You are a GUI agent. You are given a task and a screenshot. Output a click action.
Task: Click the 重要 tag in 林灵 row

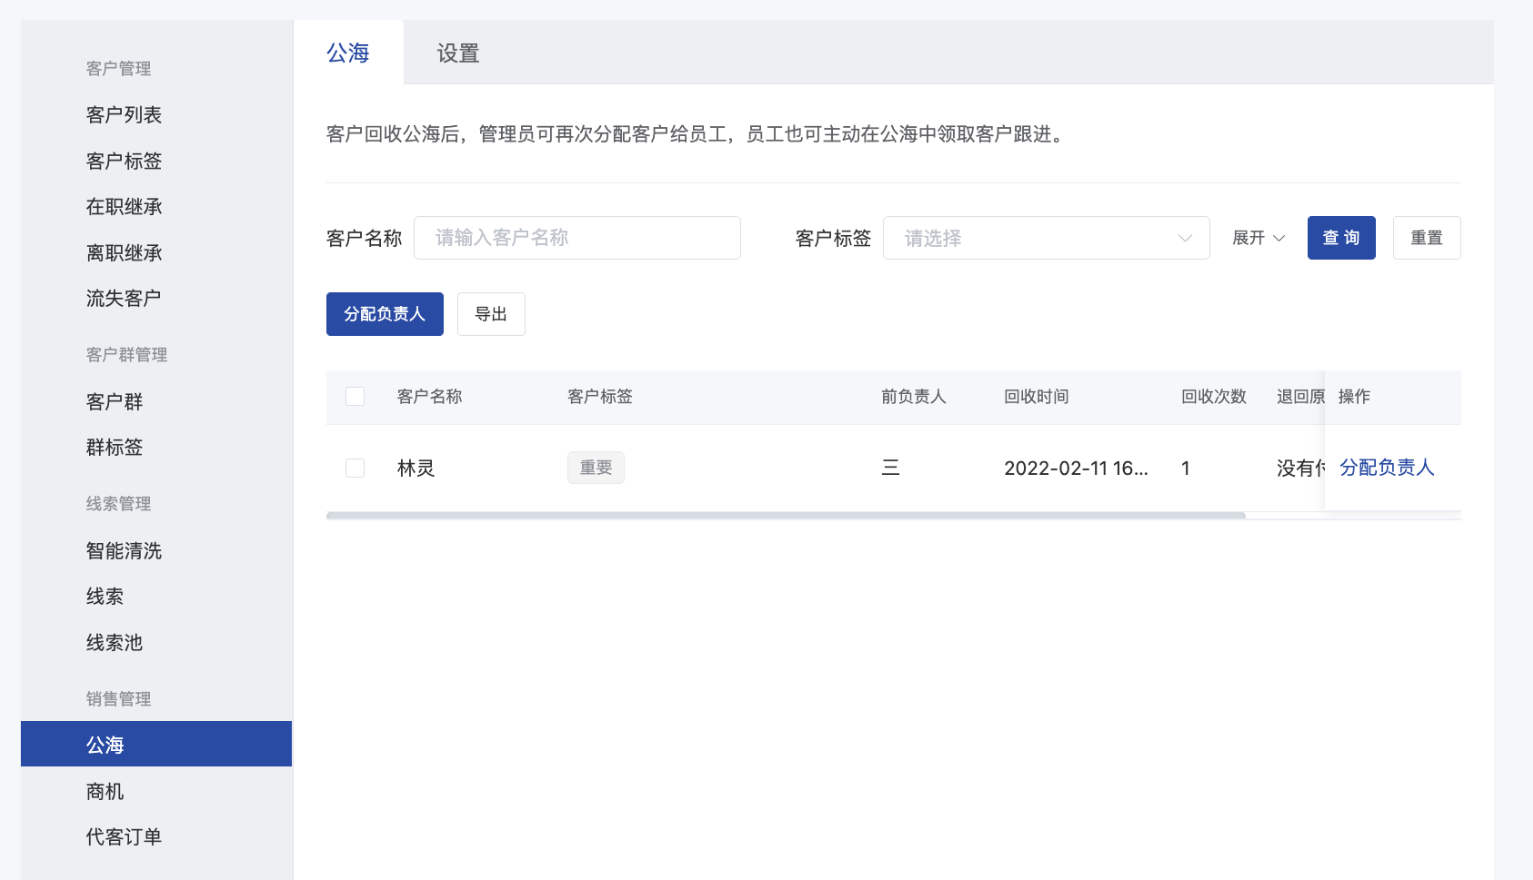click(596, 468)
